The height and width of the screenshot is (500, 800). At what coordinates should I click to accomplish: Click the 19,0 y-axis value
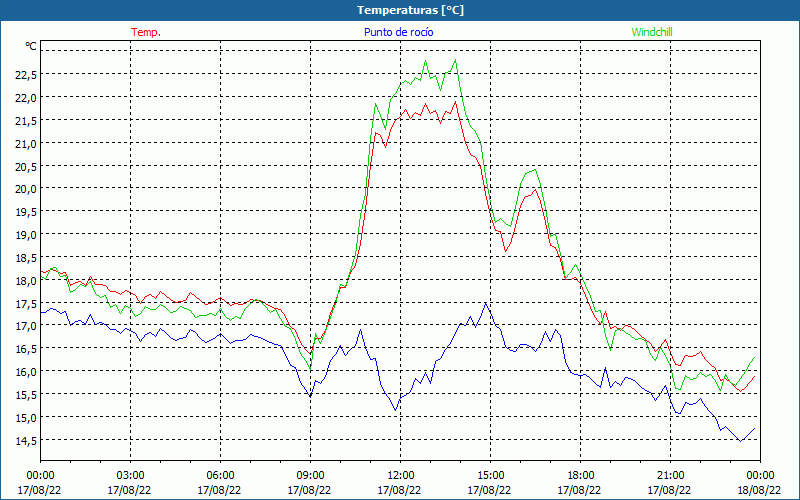tap(26, 235)
